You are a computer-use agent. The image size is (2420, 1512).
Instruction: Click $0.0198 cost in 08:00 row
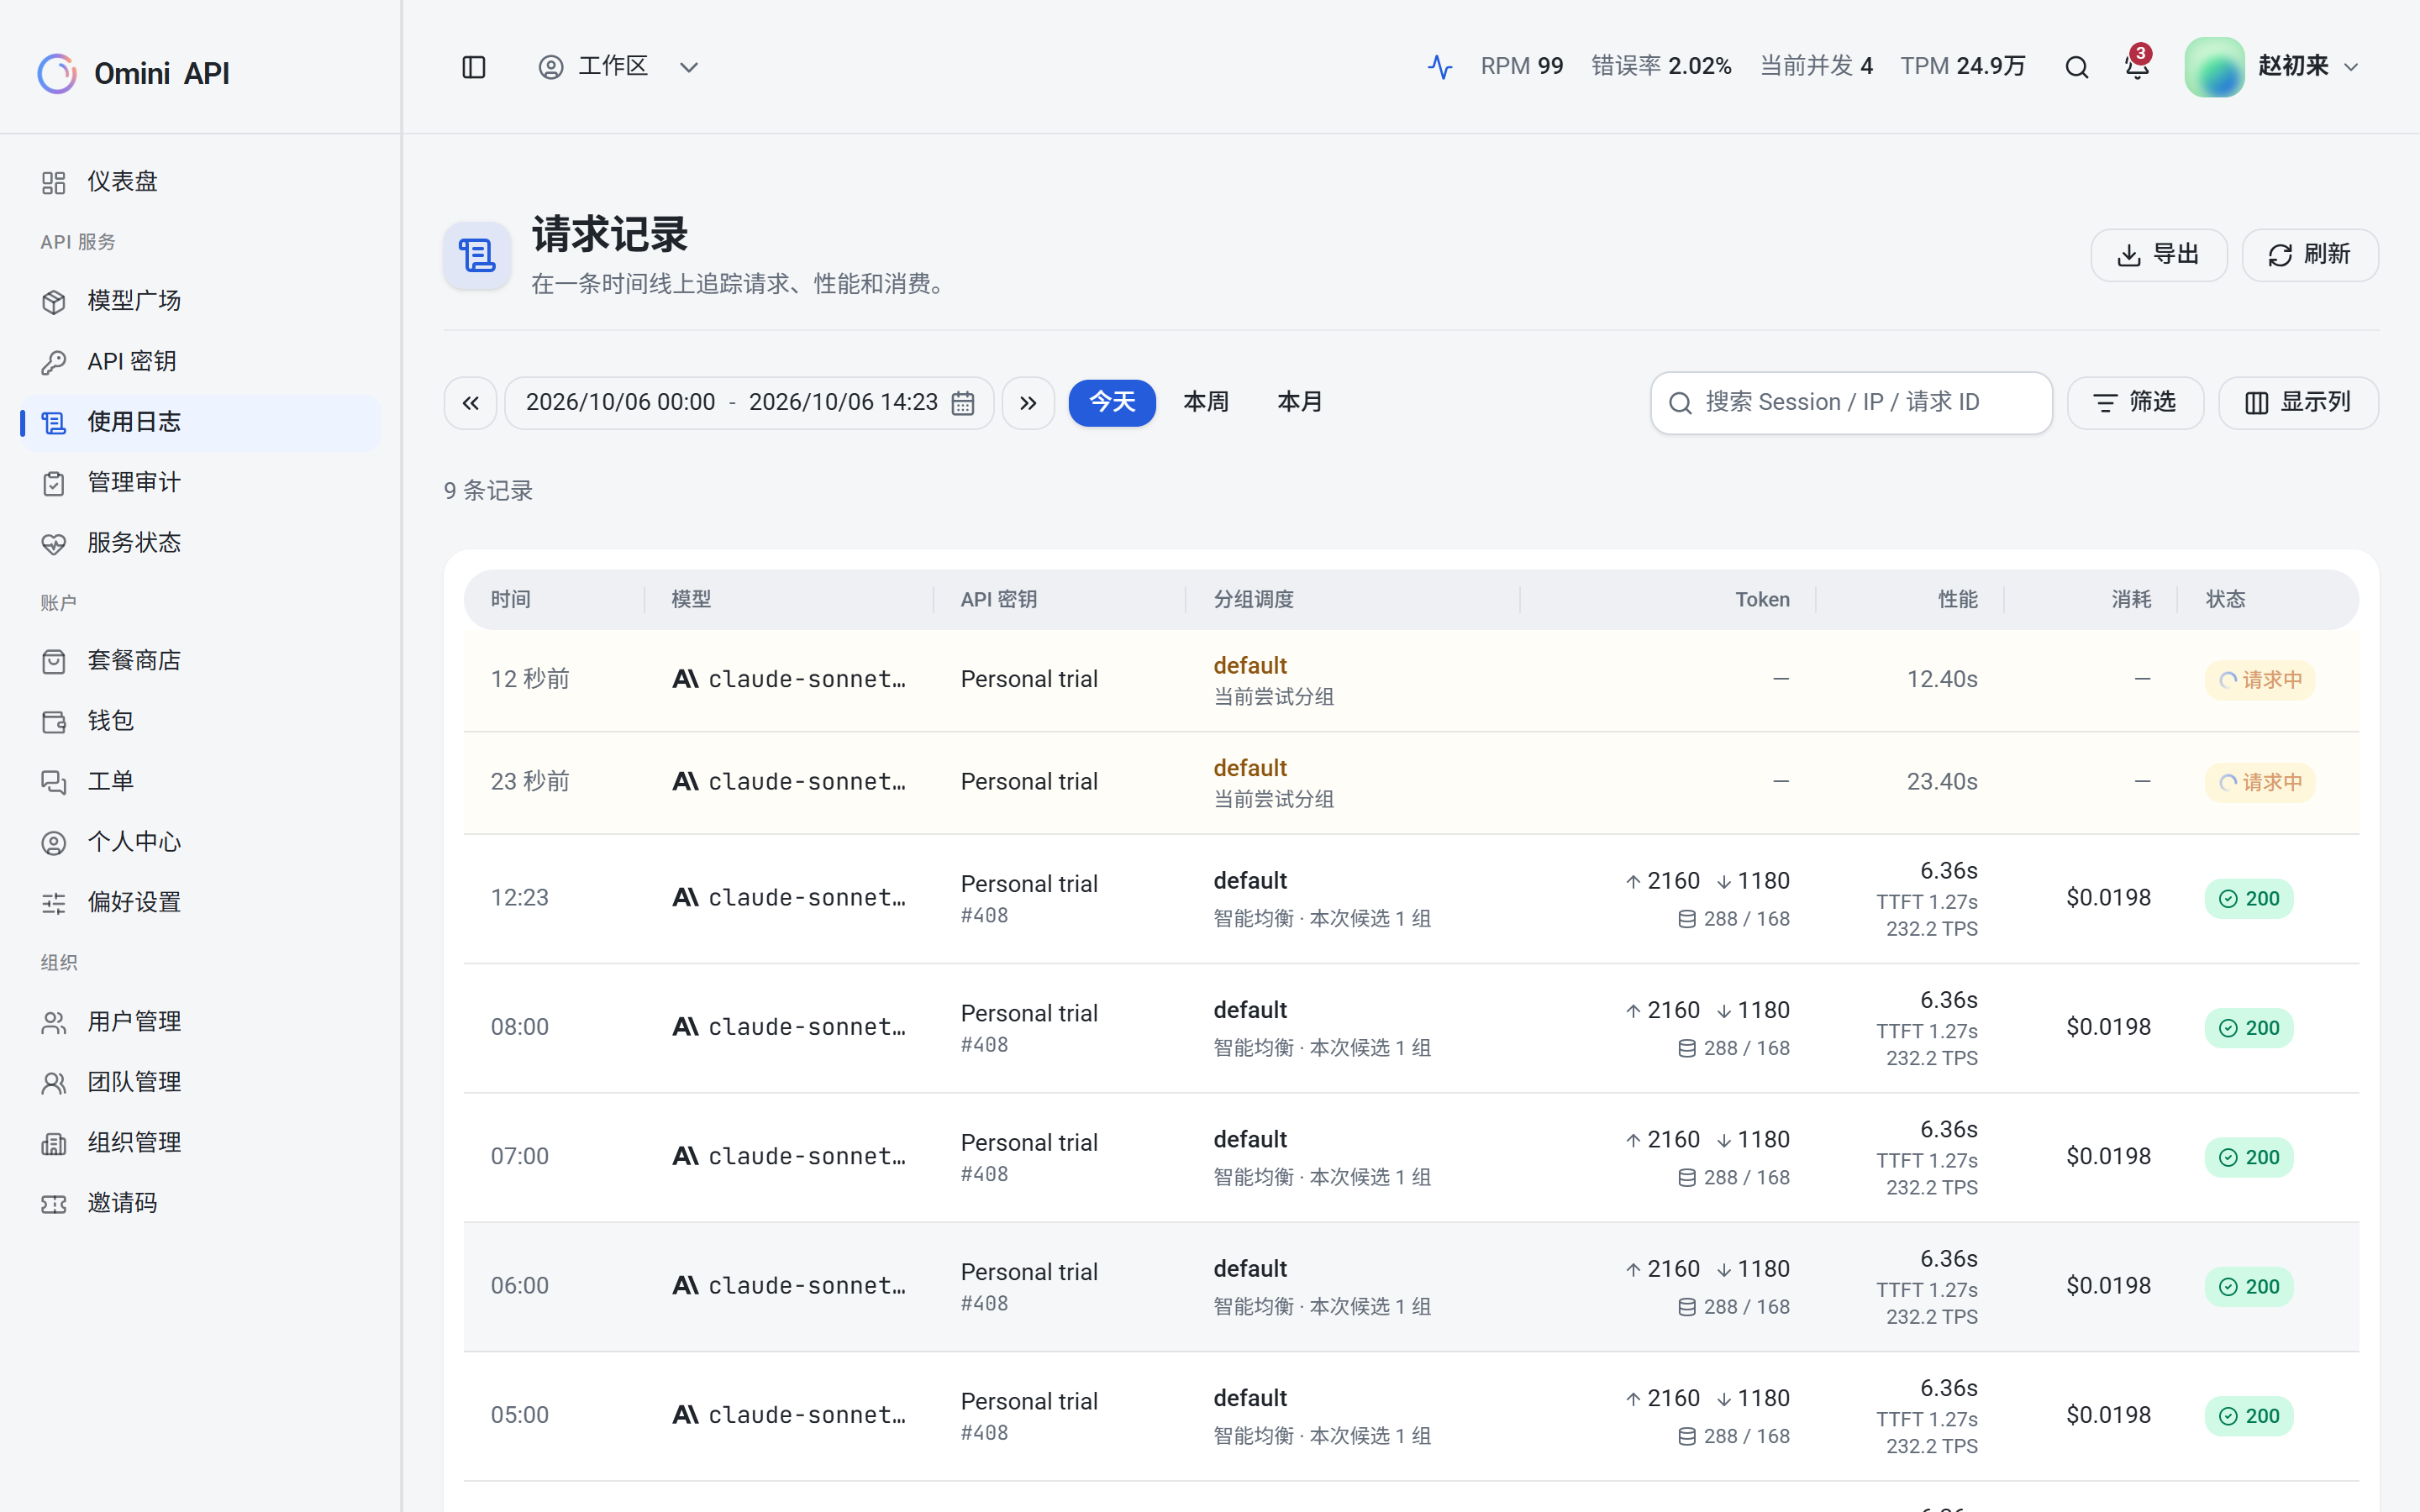coord(2108,1027)
